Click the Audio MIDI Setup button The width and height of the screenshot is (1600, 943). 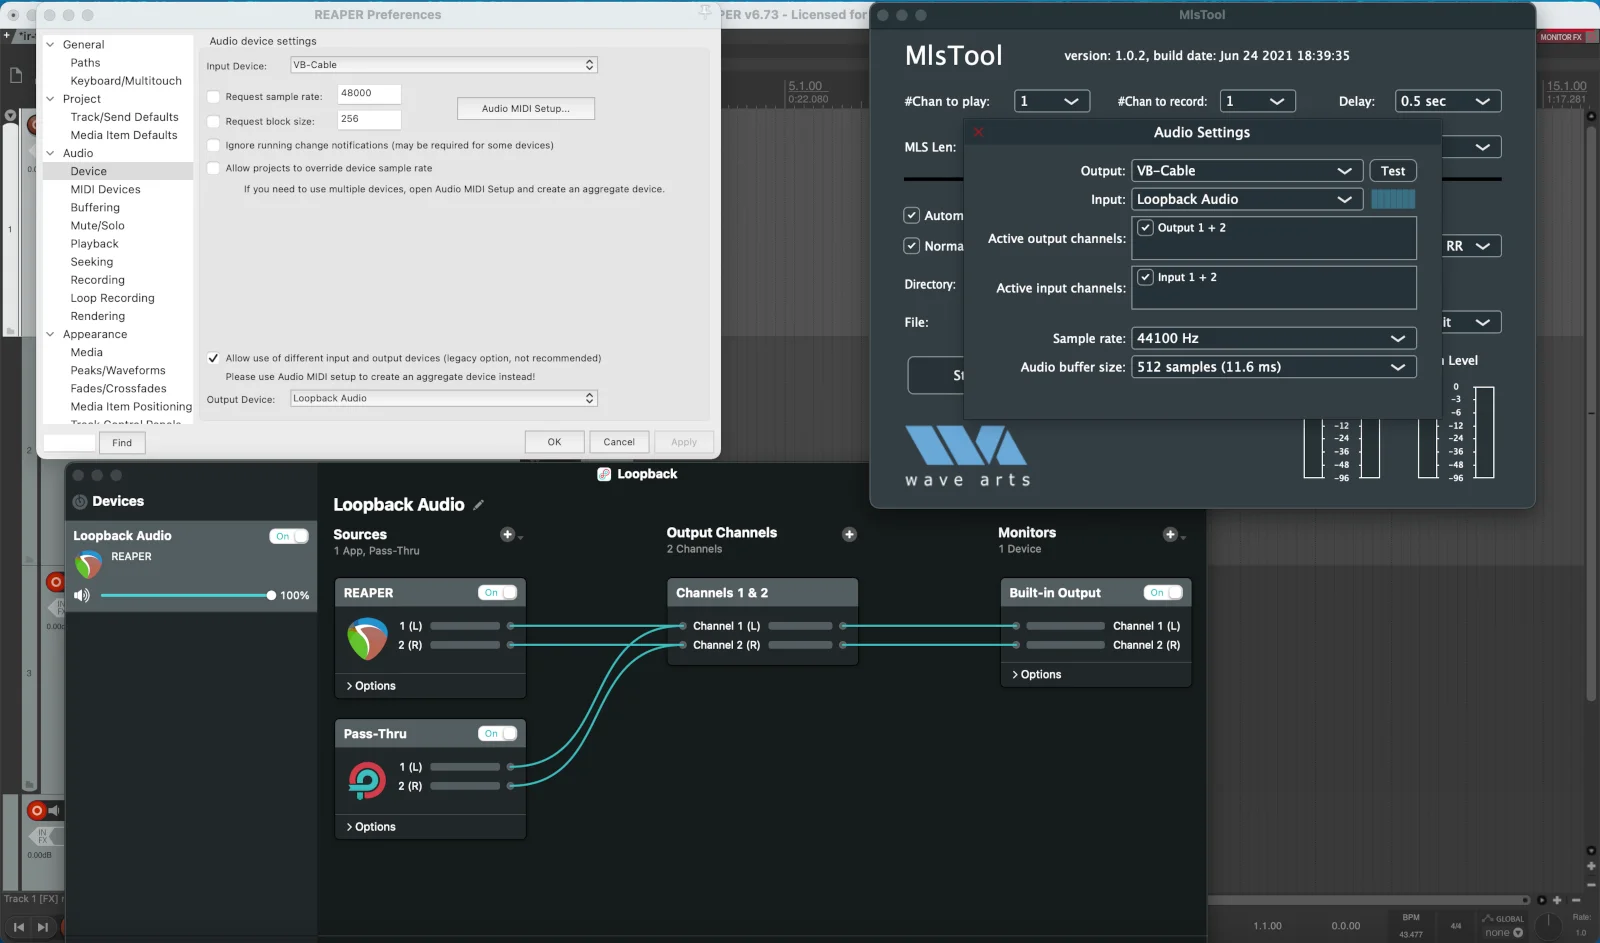pyautogui.click(x=525, y=108)
